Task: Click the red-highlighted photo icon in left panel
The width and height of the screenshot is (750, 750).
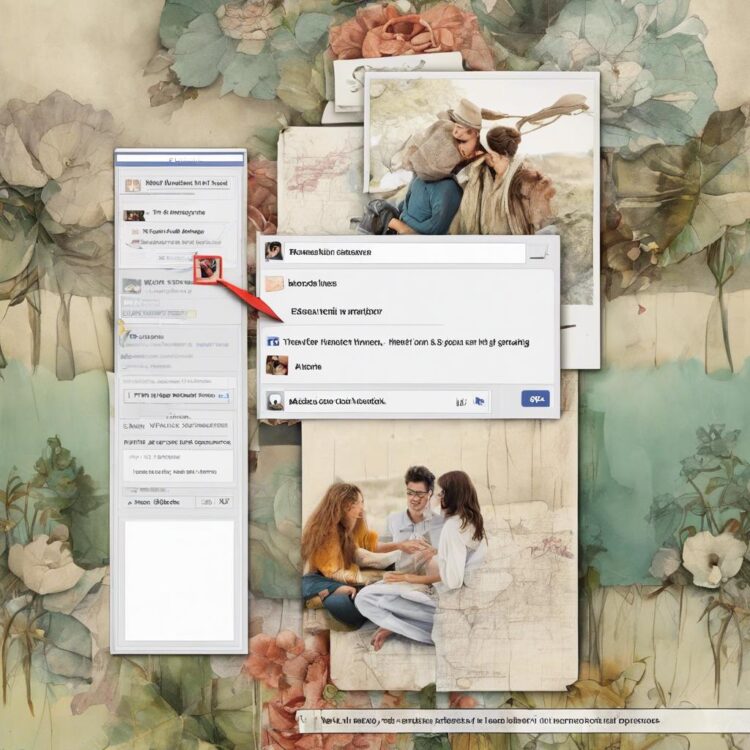Action: coord(208,268)
